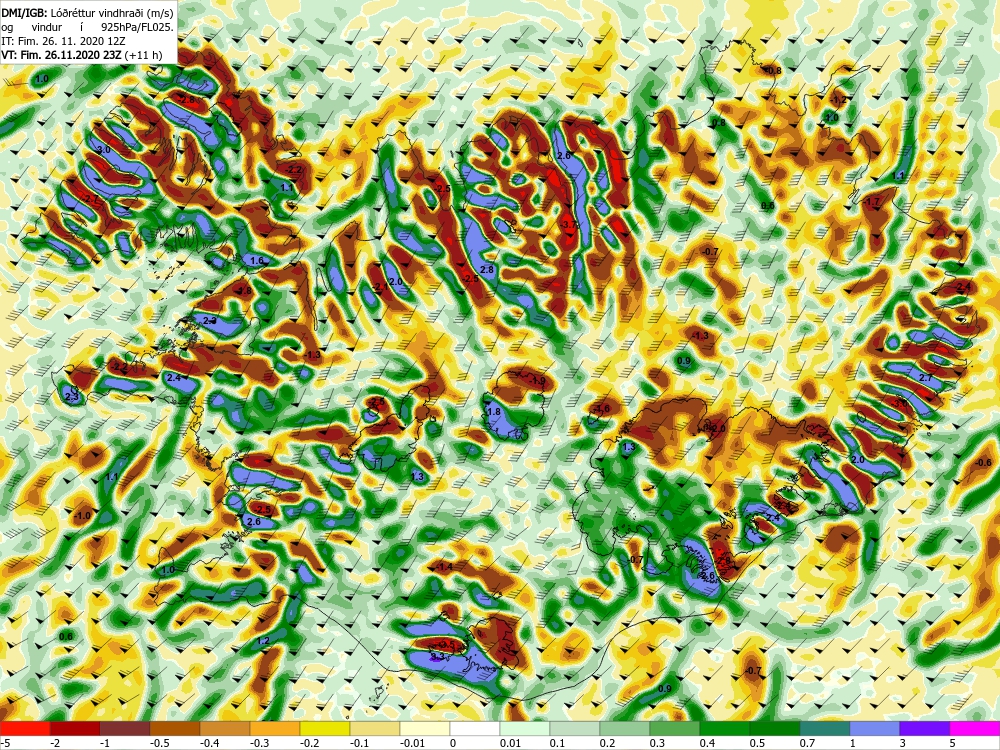Click the '-2.0' value label
This screenshot has height=750, width=1000.
(x=717, y=429)
